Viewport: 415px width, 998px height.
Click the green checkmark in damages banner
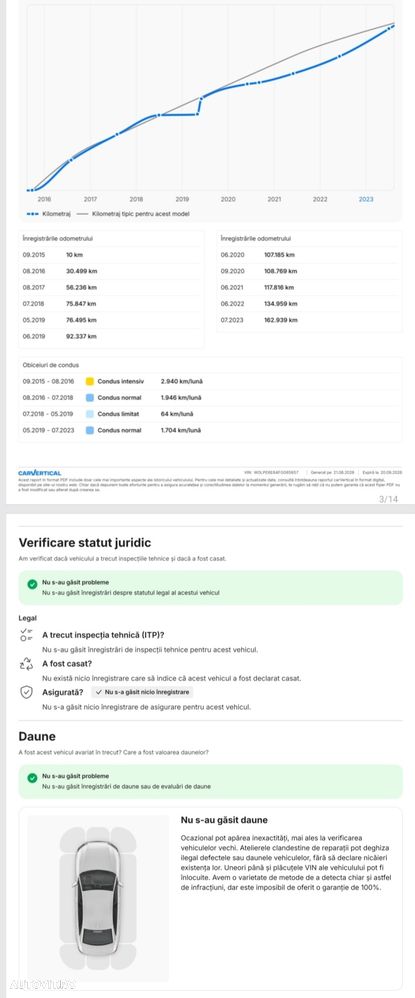coord(32,778)
